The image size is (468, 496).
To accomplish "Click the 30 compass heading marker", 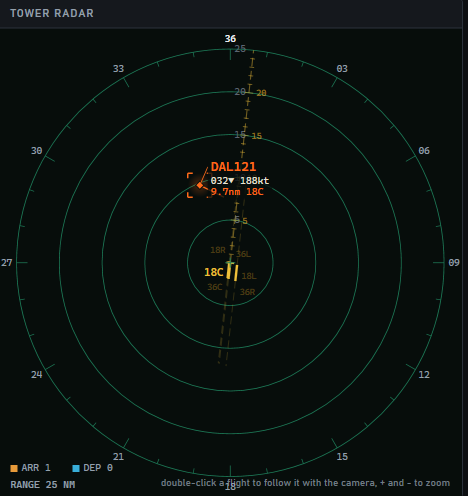I will coord(37,151).
